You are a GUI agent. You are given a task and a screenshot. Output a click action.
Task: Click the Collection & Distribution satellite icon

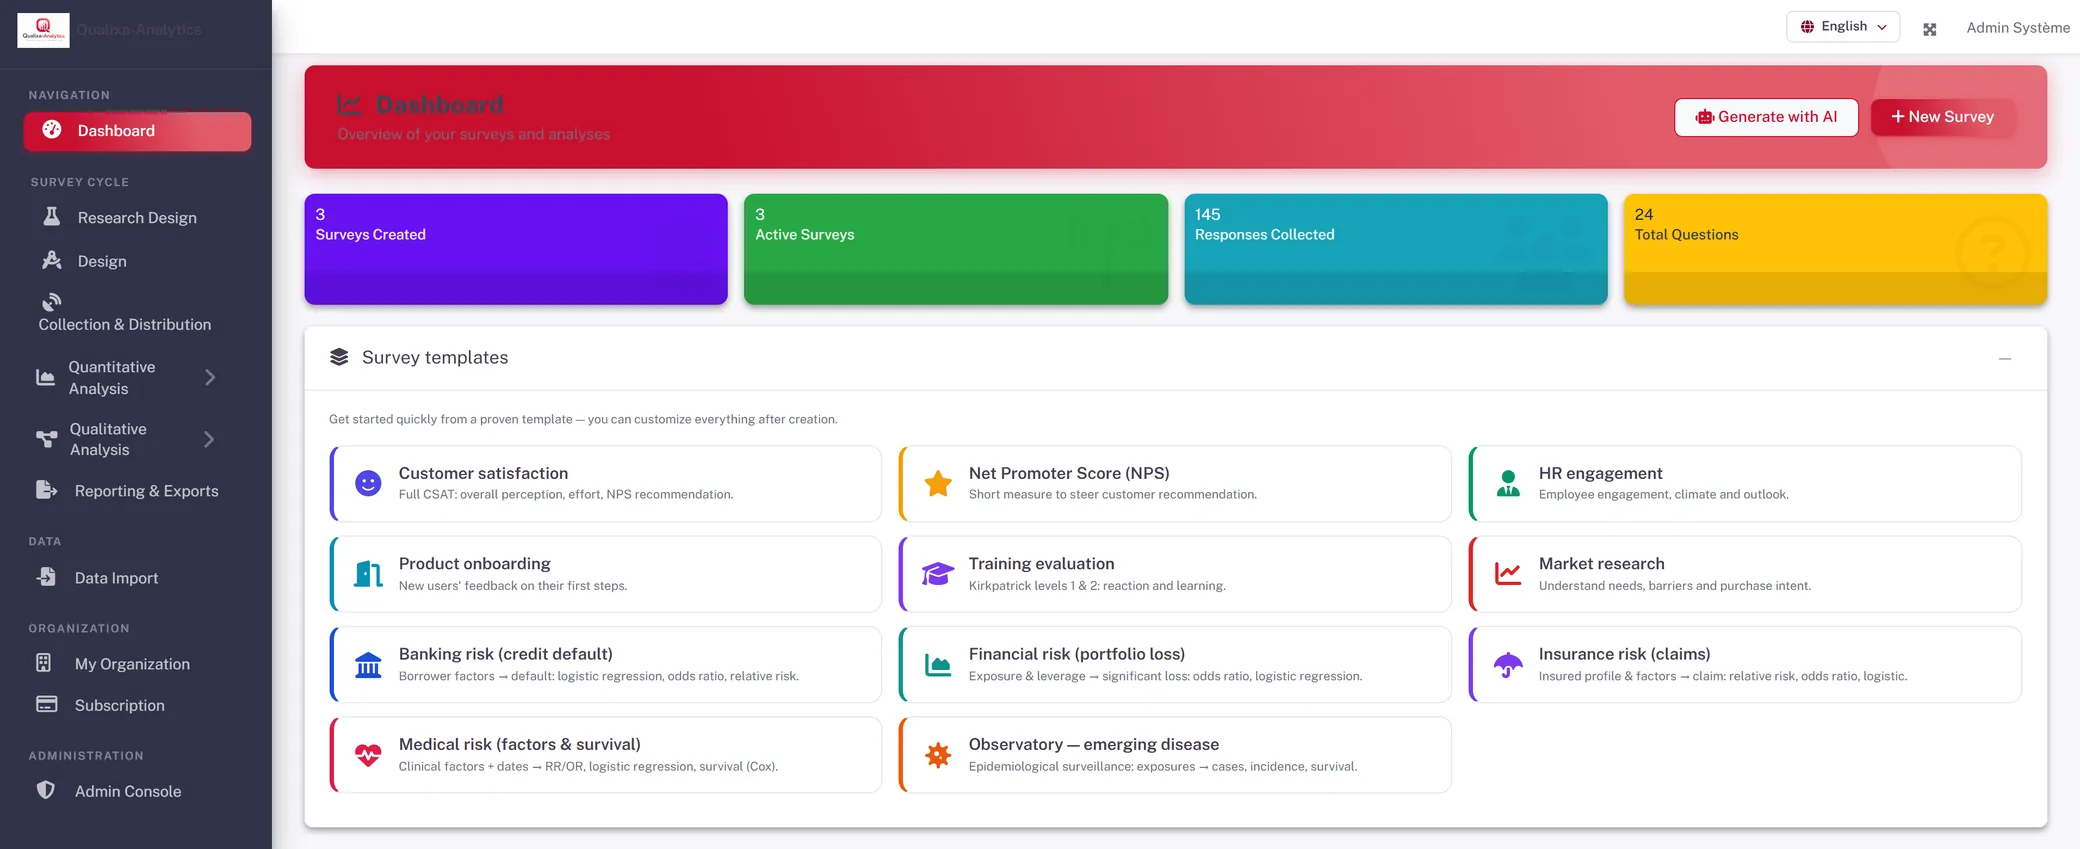coord(52,302)
